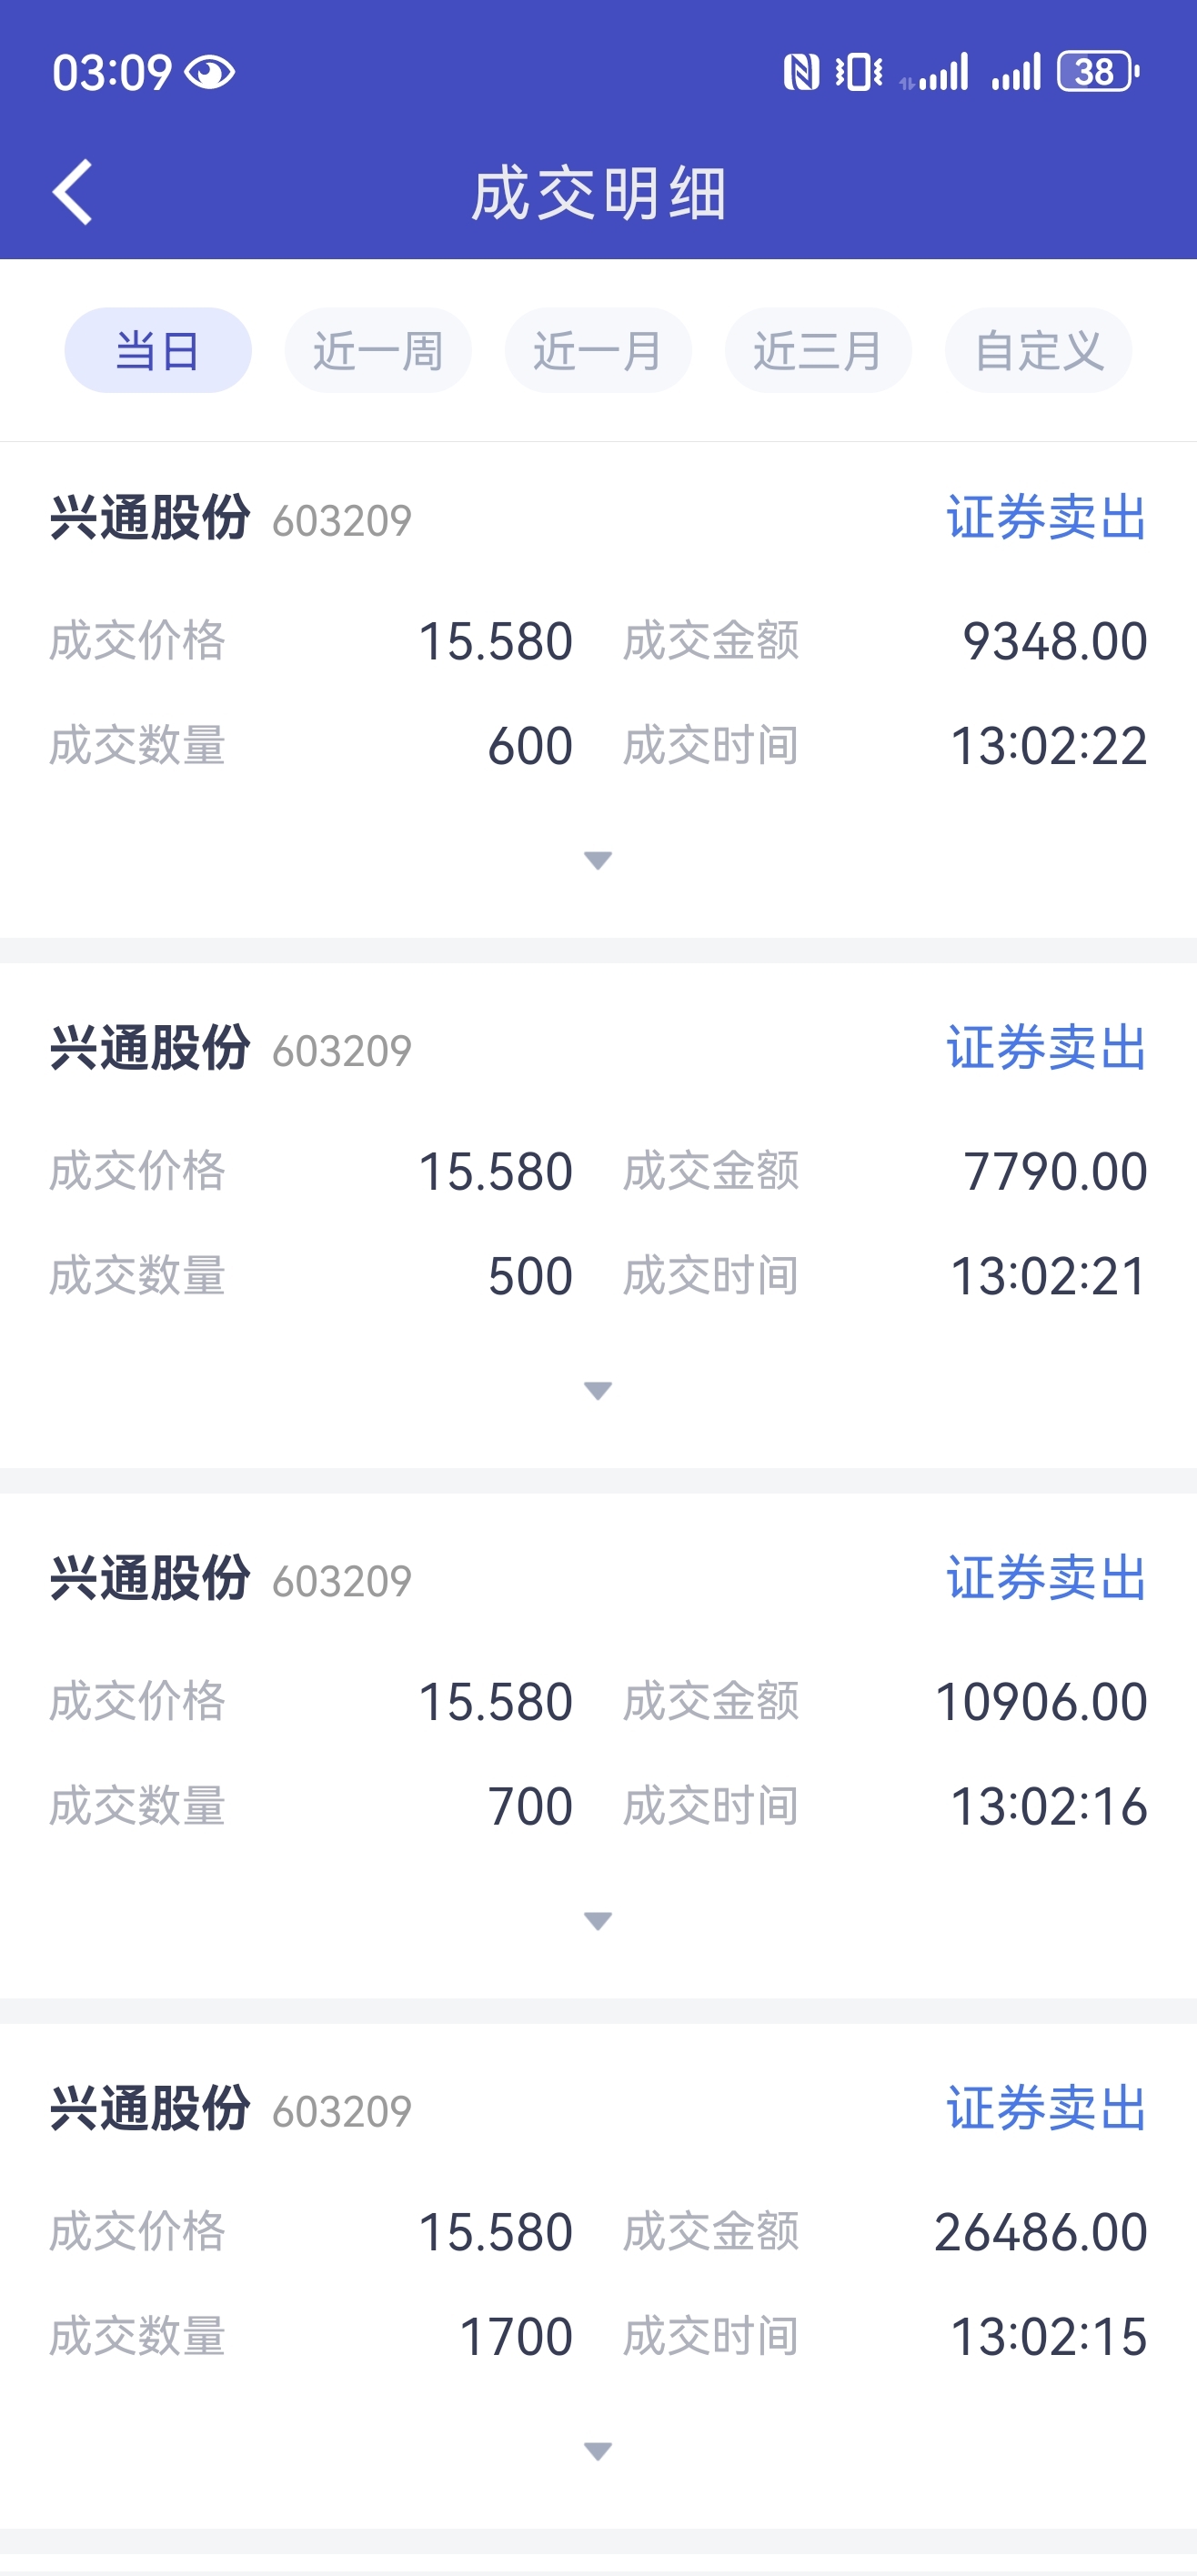Tap the vibration mode icon
Viewport: 1197px width, 2576px height.
coord(858,72)
